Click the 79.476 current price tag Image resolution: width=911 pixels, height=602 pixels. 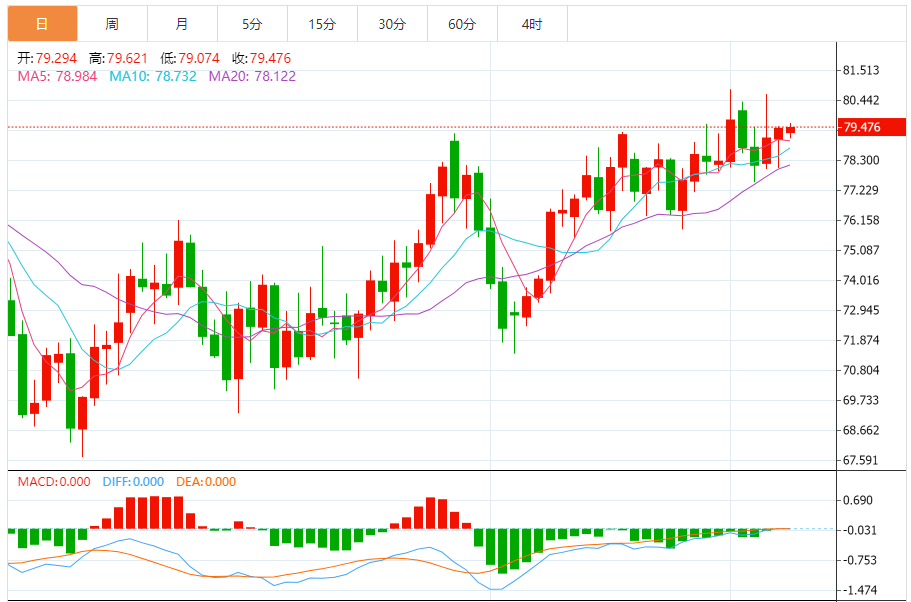[871, 127]
